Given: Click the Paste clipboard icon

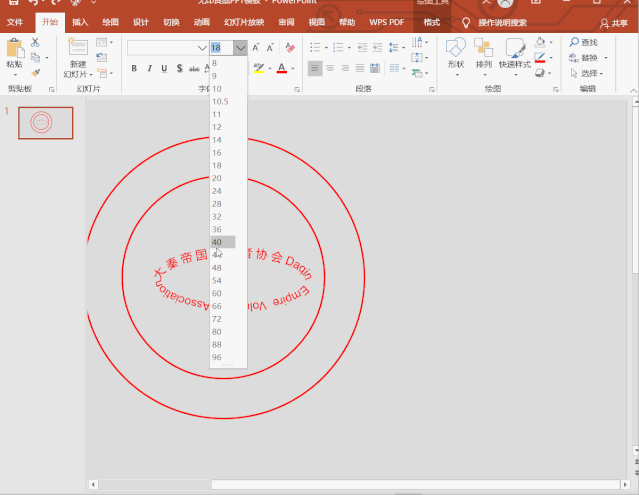Looking at the screenshot, I should pos(14,49).
